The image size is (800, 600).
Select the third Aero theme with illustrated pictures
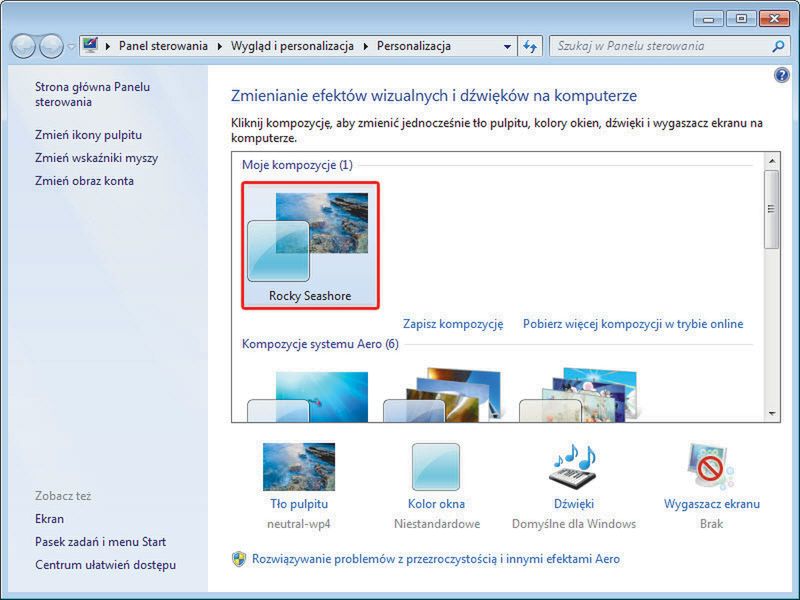(579, 395)
